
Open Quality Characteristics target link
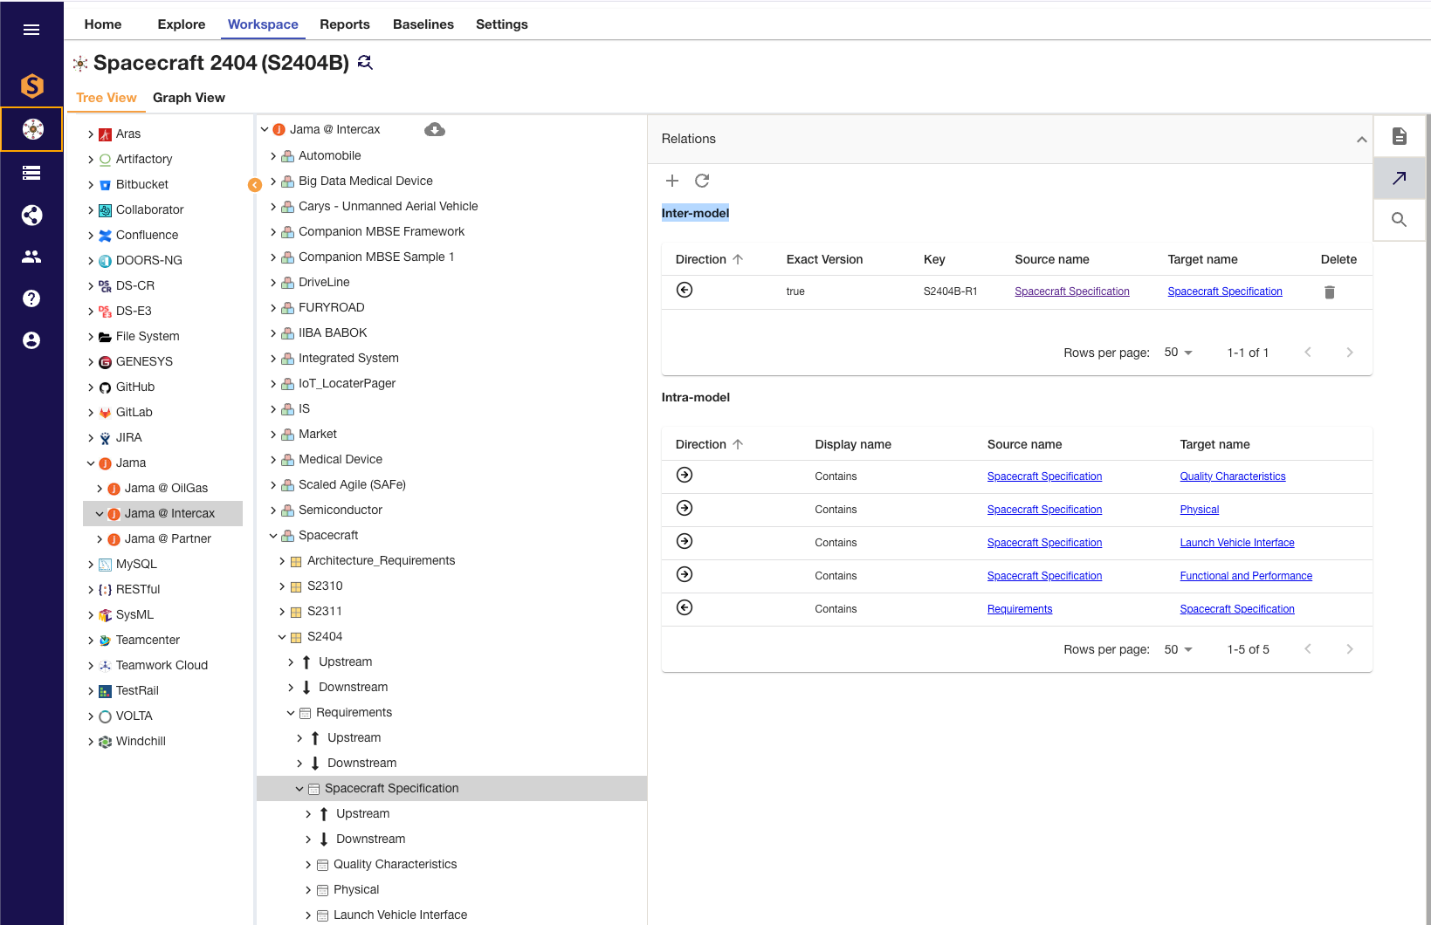1232,476
